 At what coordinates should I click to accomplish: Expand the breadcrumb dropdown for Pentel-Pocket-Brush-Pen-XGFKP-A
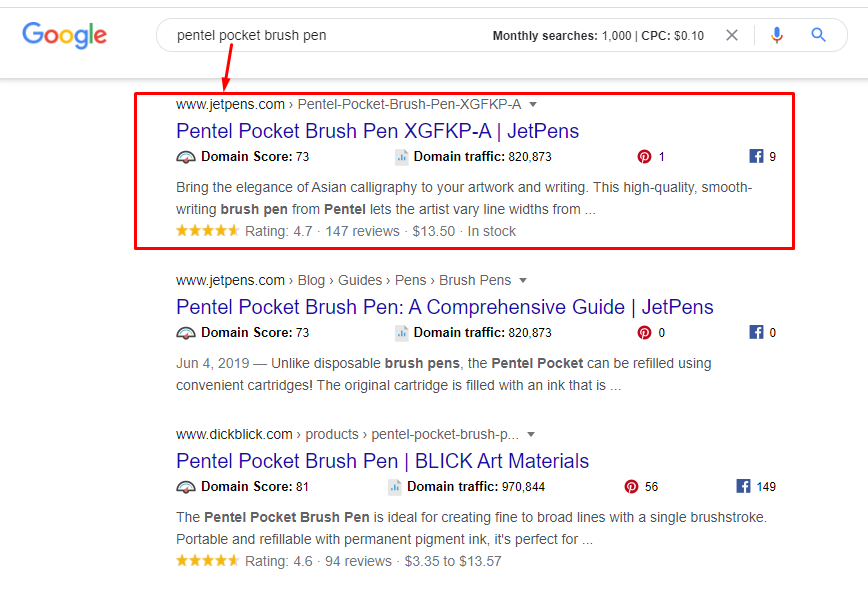pos(533,104)
